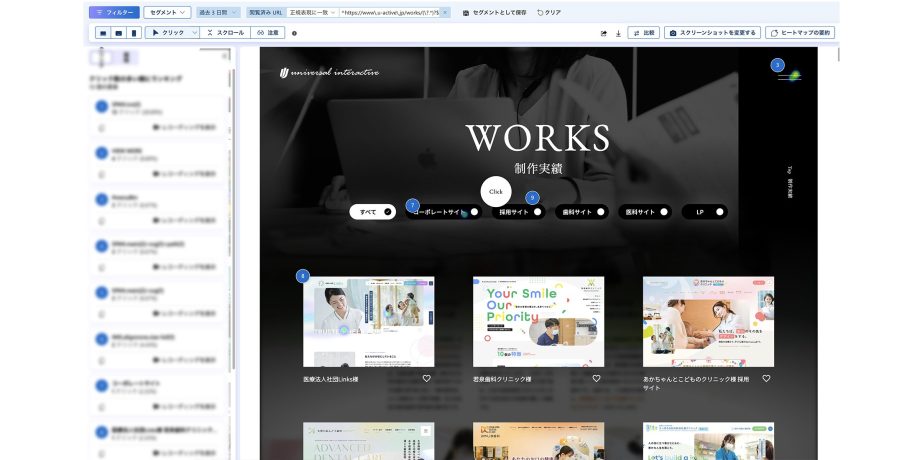
Task: Click the left sidebar vertical scrollbar
Action: pyautogui.click(x=232, y=200)
